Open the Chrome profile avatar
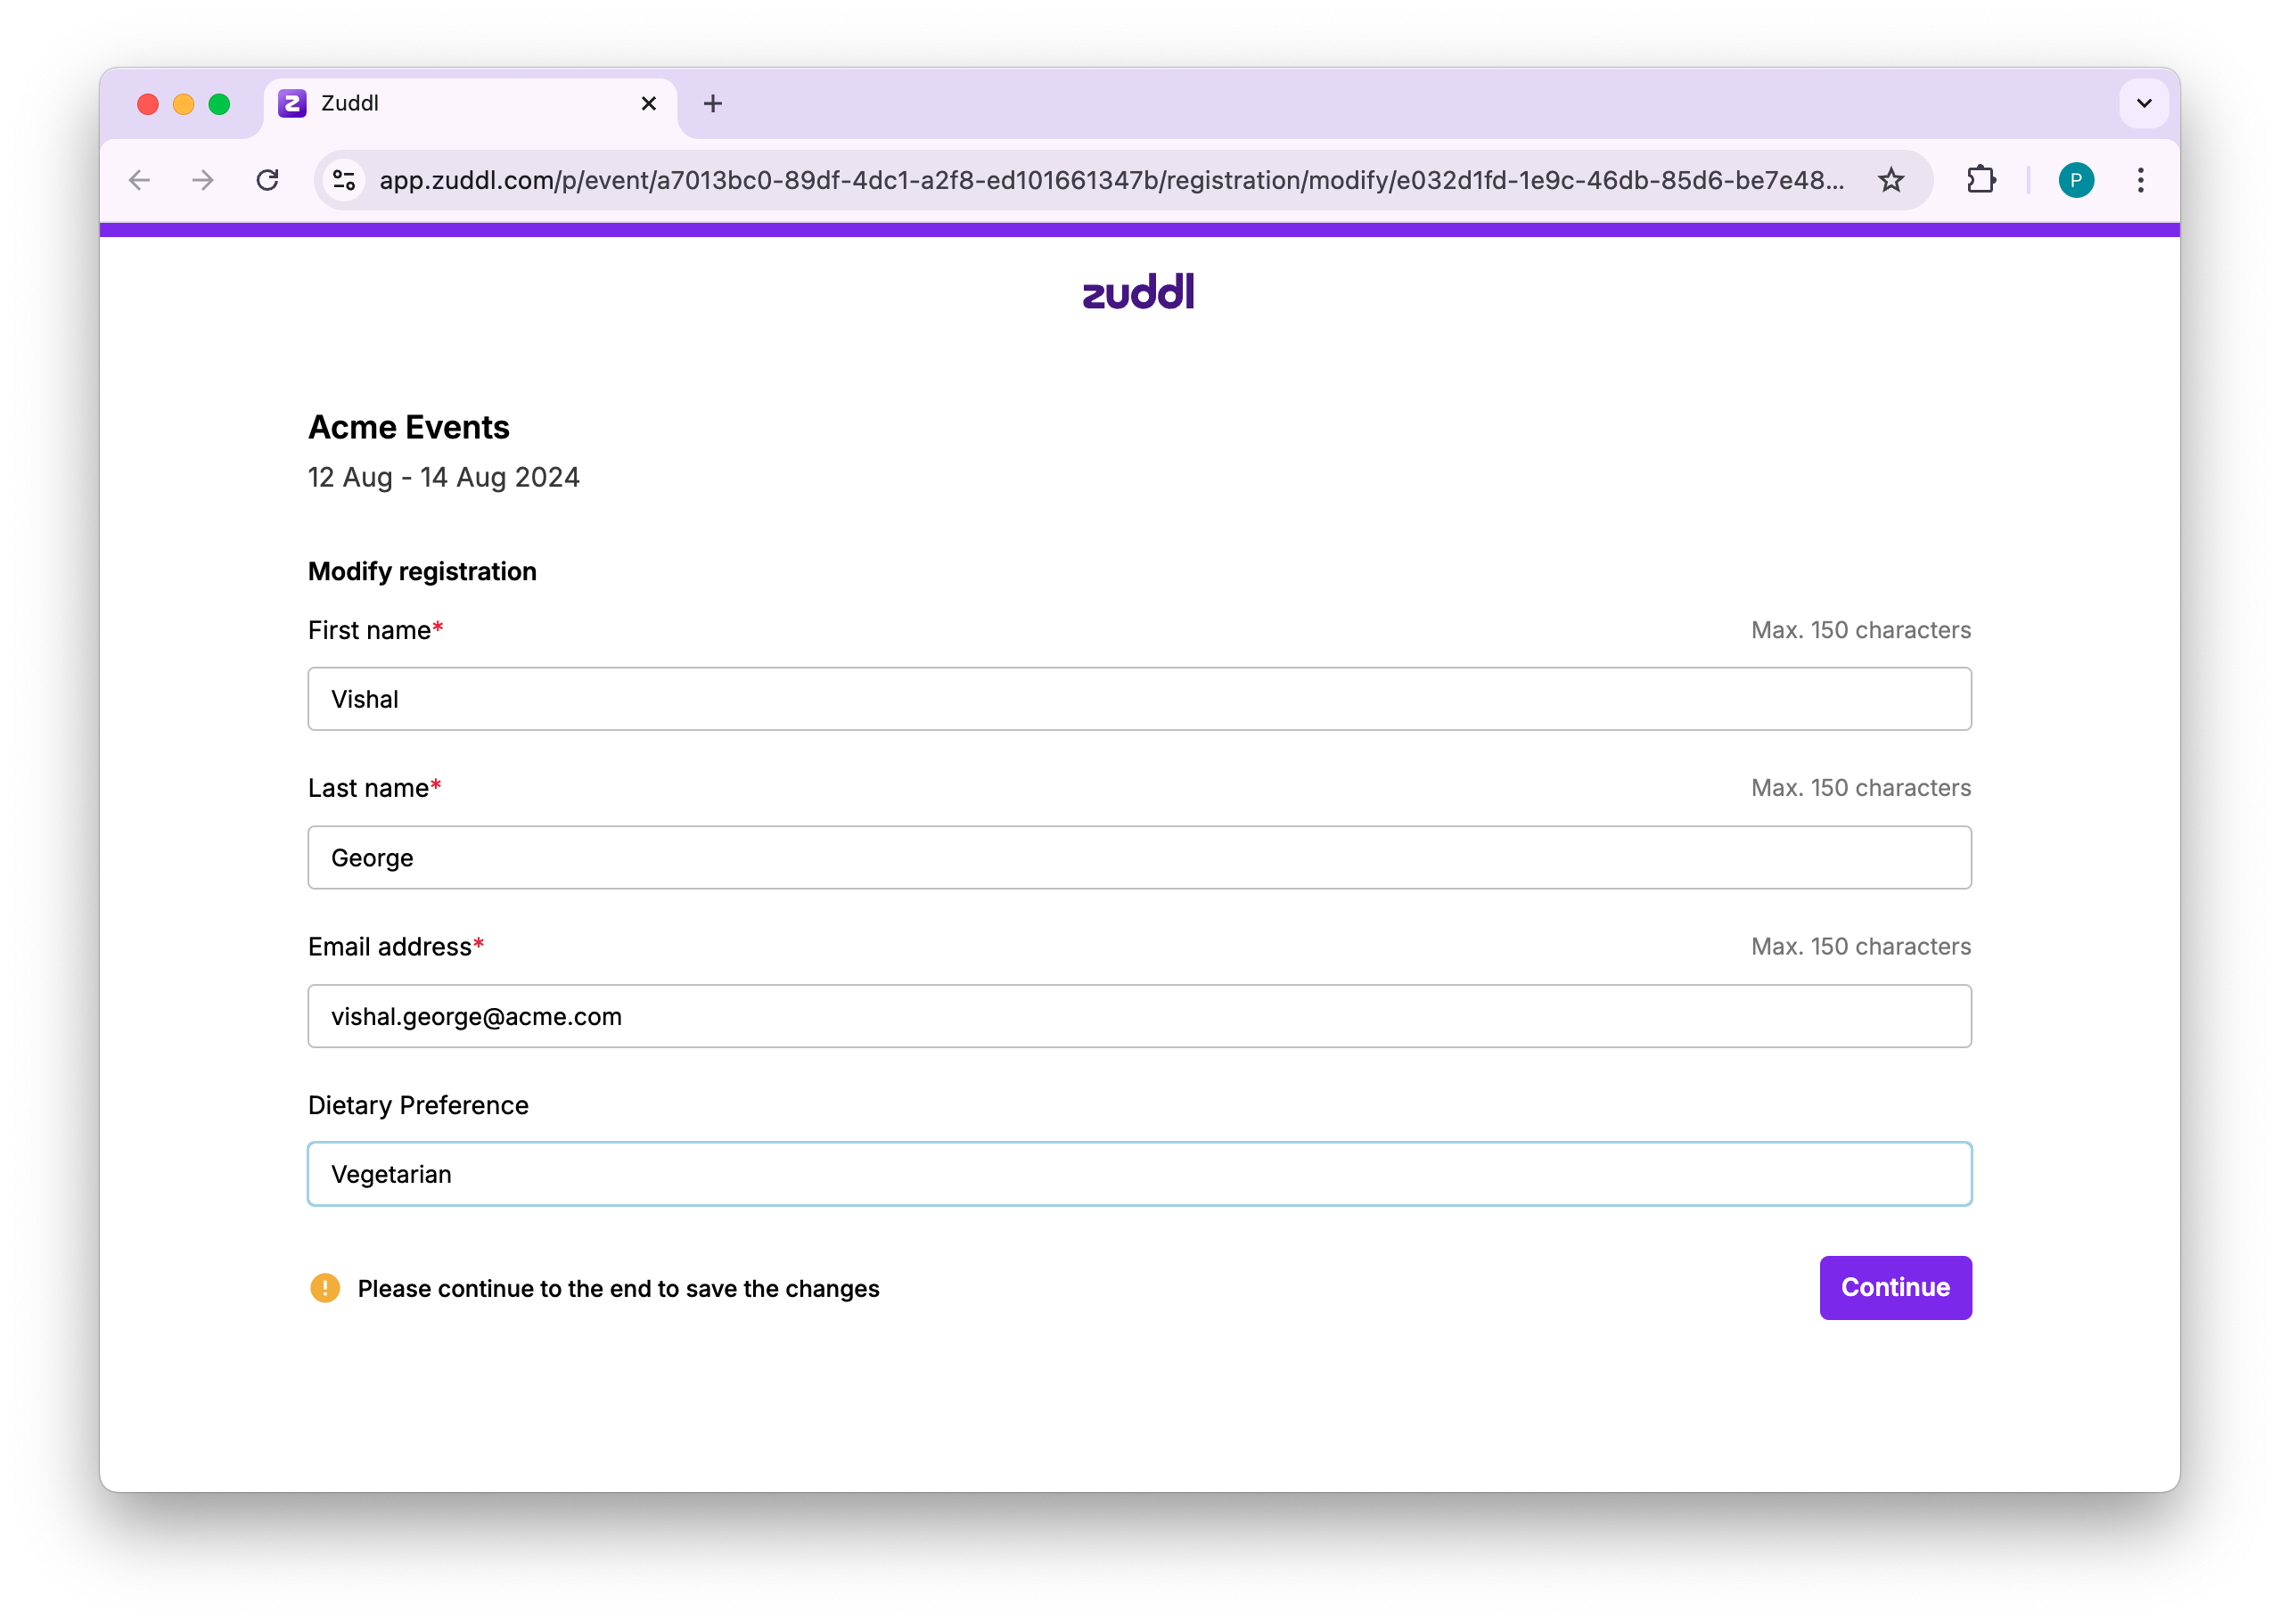This screenshot has width=2280, height=1624. click(x=2076, y=180)
